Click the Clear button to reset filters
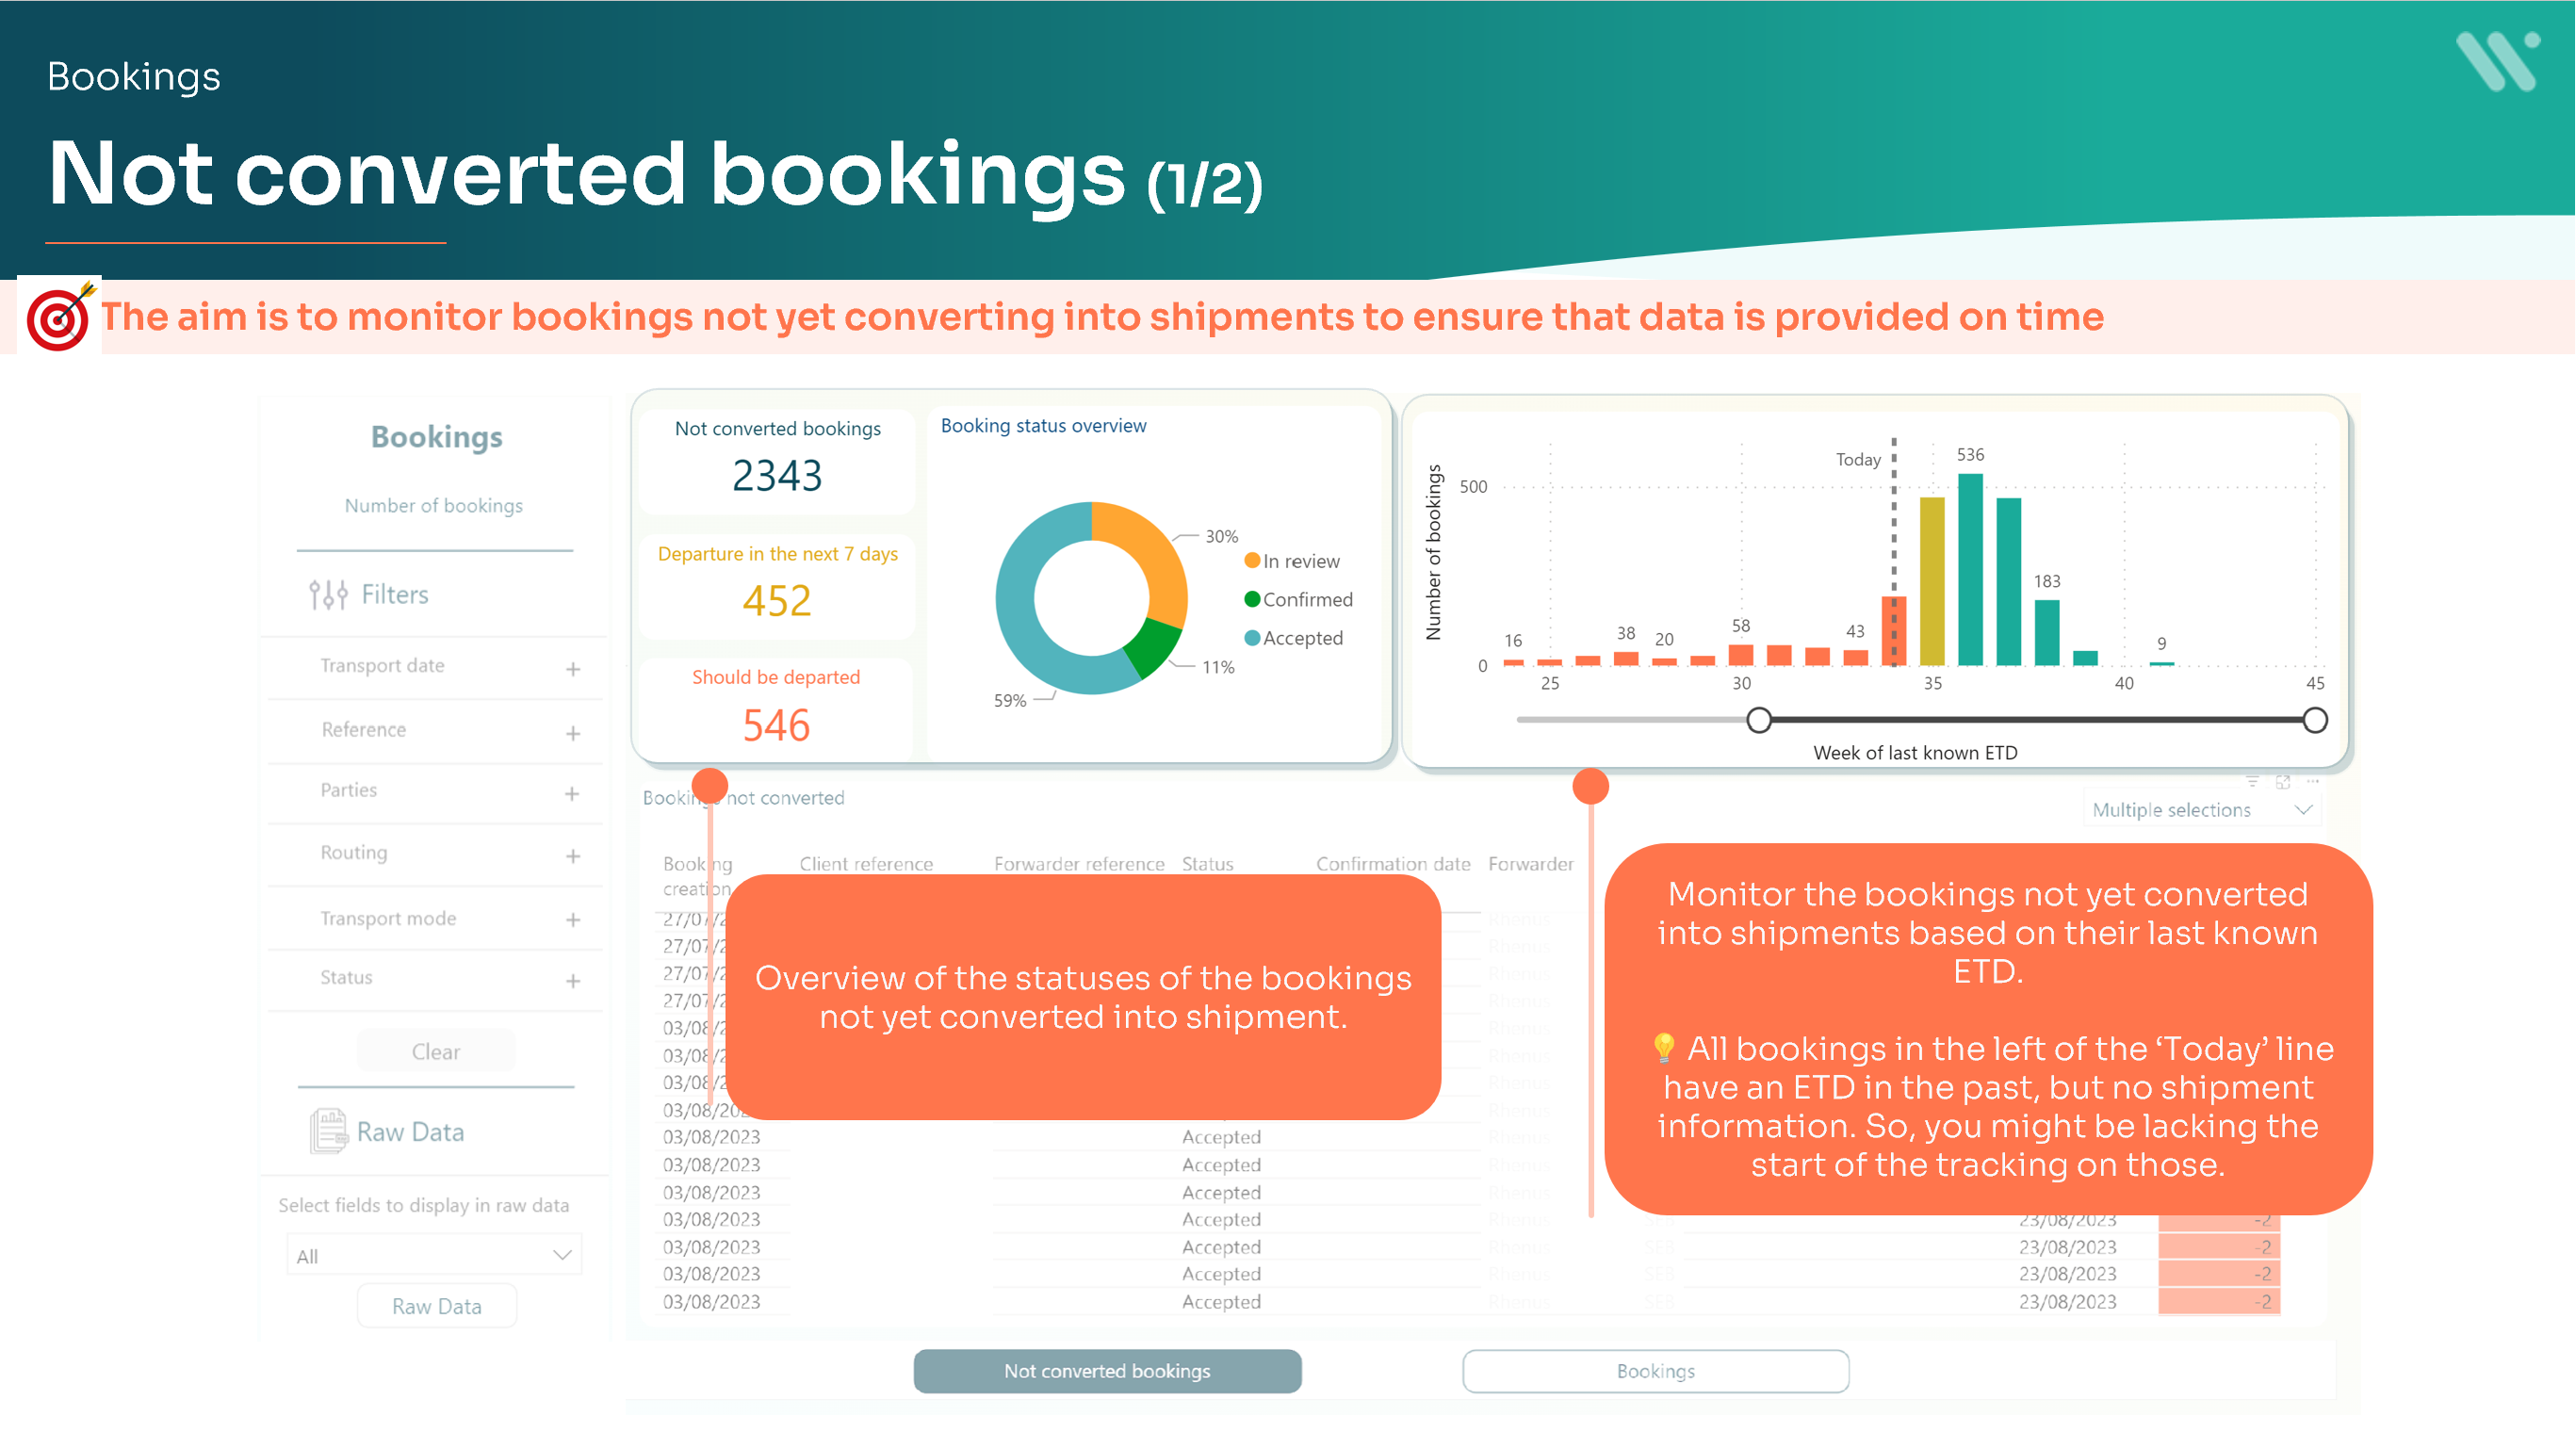 click(435, 1051)
